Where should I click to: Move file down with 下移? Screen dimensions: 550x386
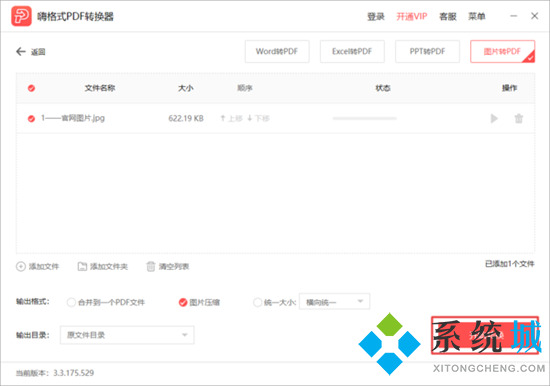[x=259, y=119]
